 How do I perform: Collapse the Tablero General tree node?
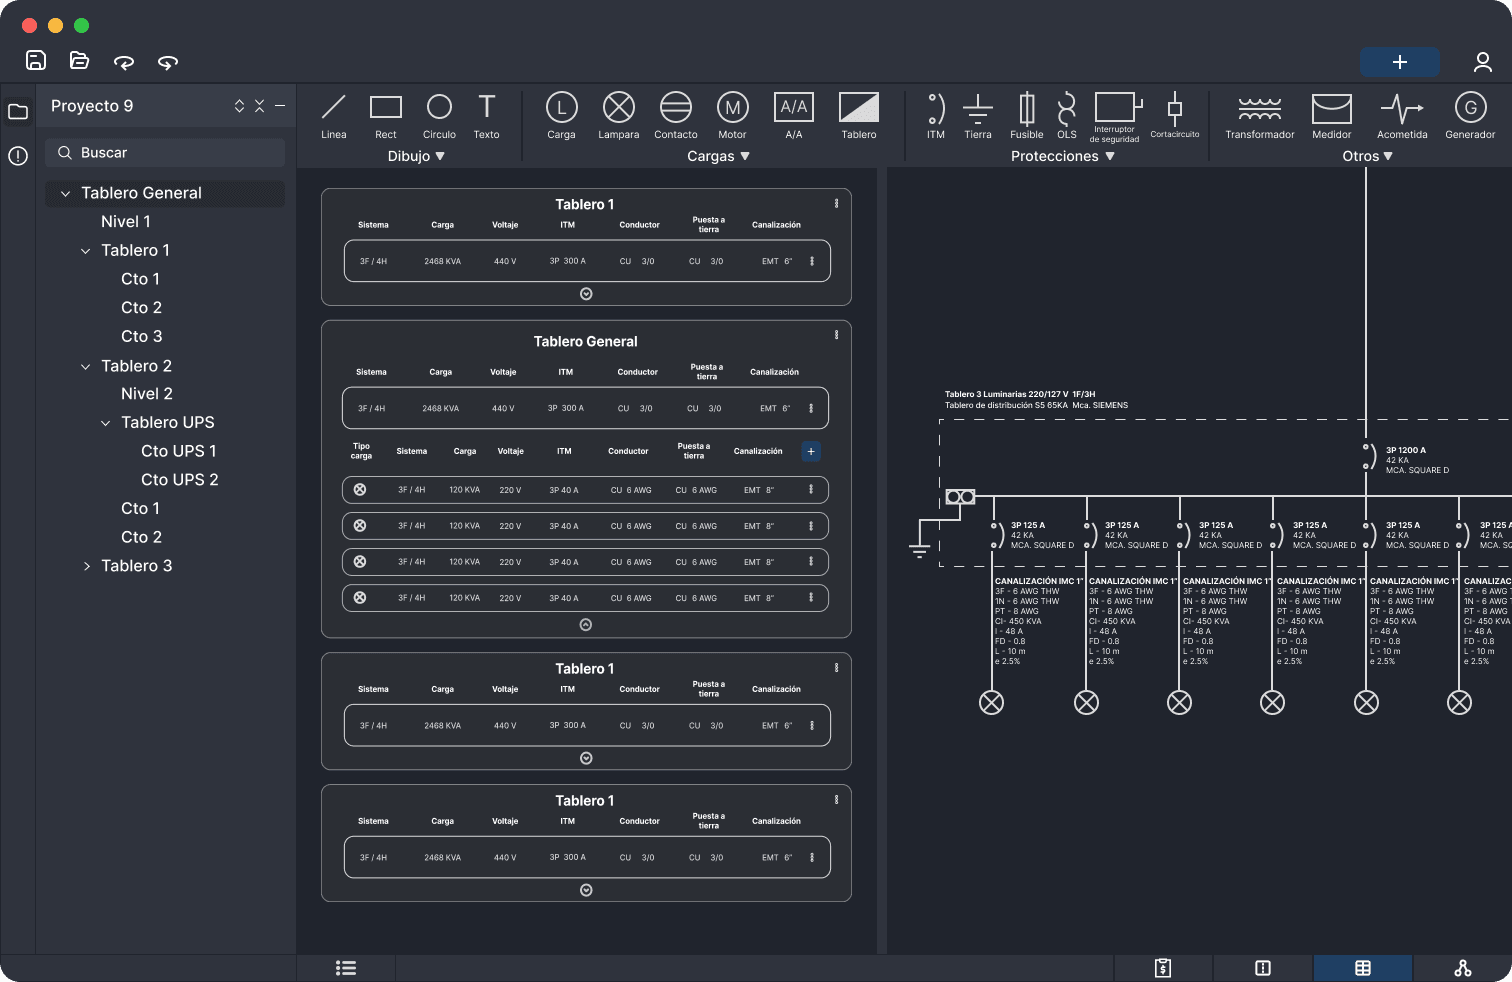66,194
